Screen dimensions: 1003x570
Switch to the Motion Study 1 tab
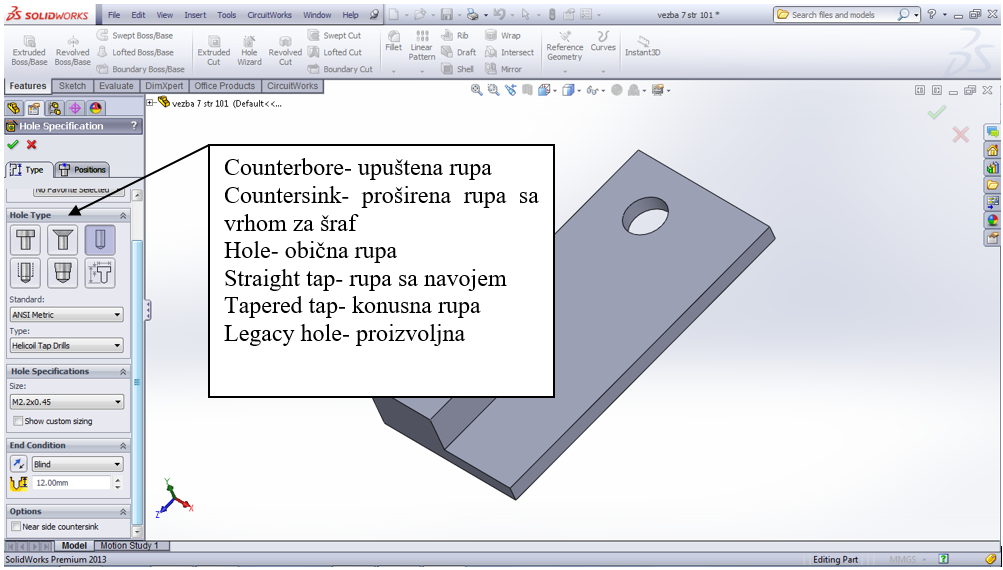pos(129,546)
